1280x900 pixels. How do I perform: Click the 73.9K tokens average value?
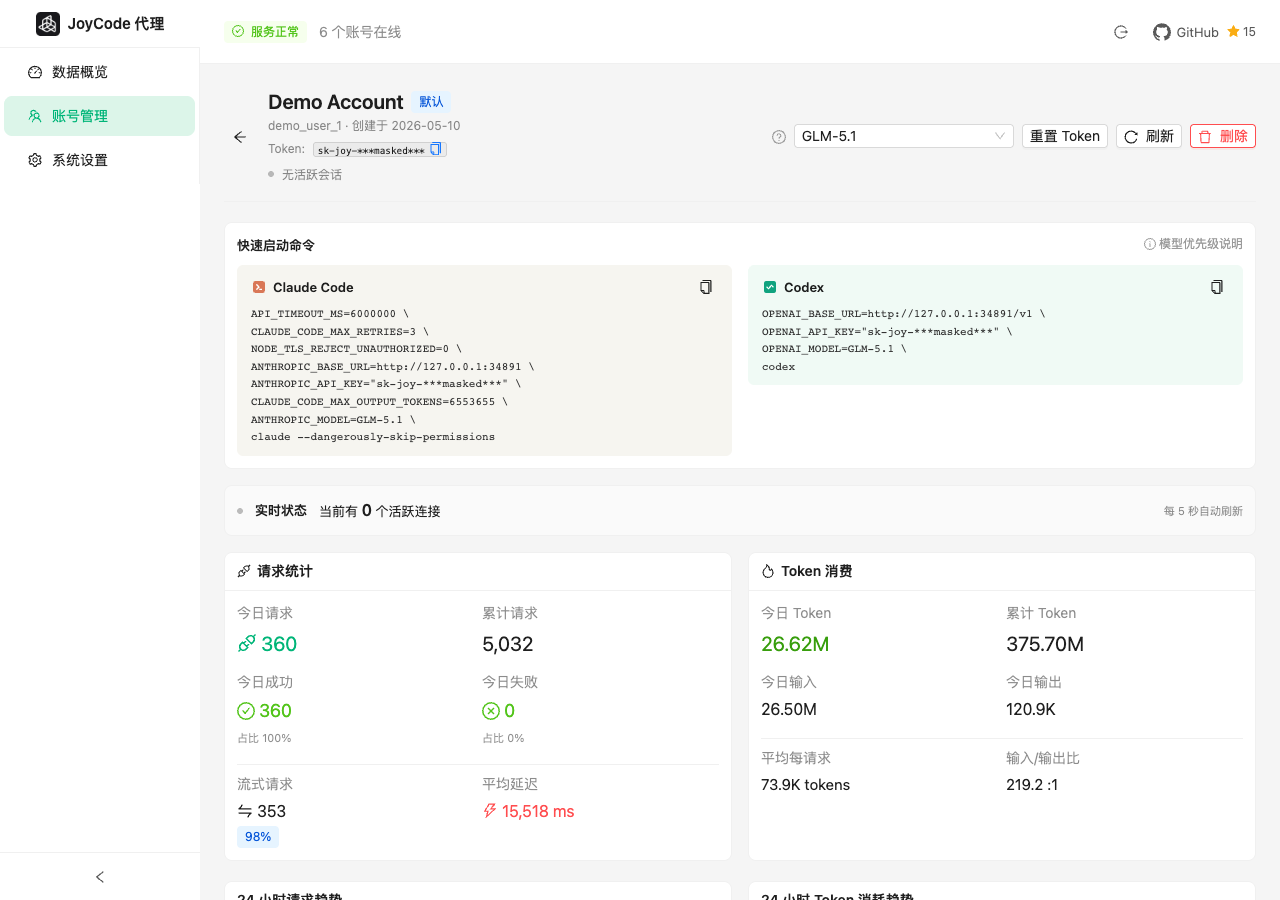pos(806,785)
